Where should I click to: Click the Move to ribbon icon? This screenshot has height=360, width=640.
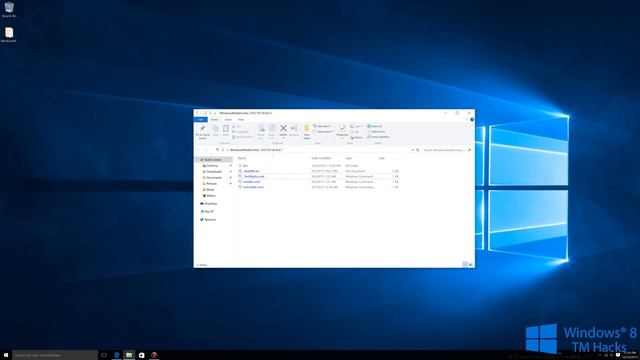pyautogui.click(x=261, y=132)
